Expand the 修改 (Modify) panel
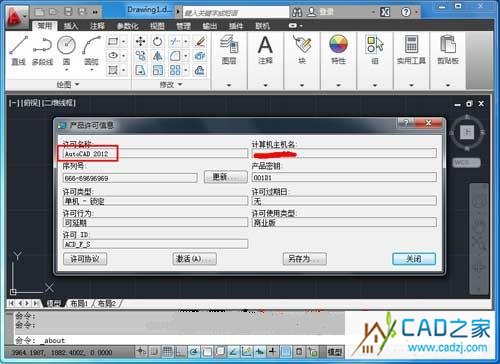Viewport: 500px width, 364px height. [x=171, y=85]
